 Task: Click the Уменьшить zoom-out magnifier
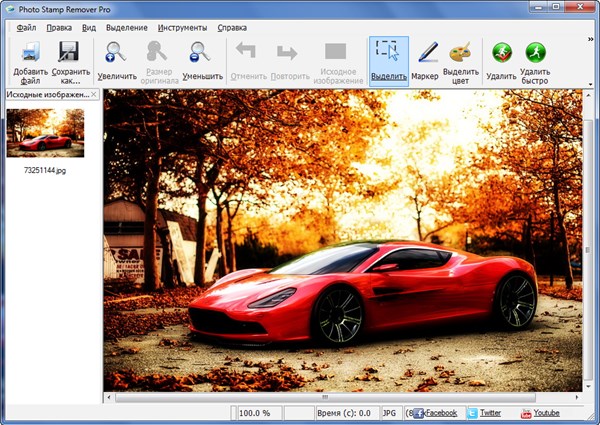pyautogui.click(x=201, y=53)
